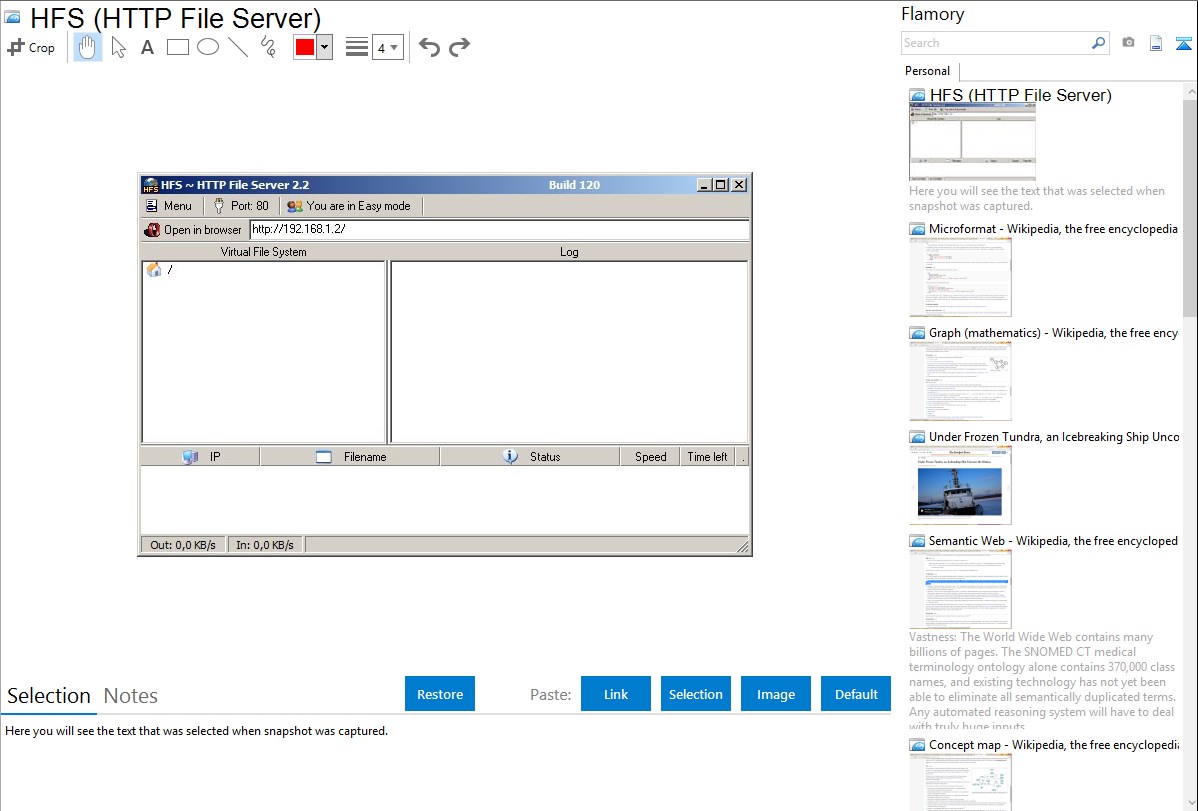
Task: Click the line thickness icon
Action: [357, 47]
